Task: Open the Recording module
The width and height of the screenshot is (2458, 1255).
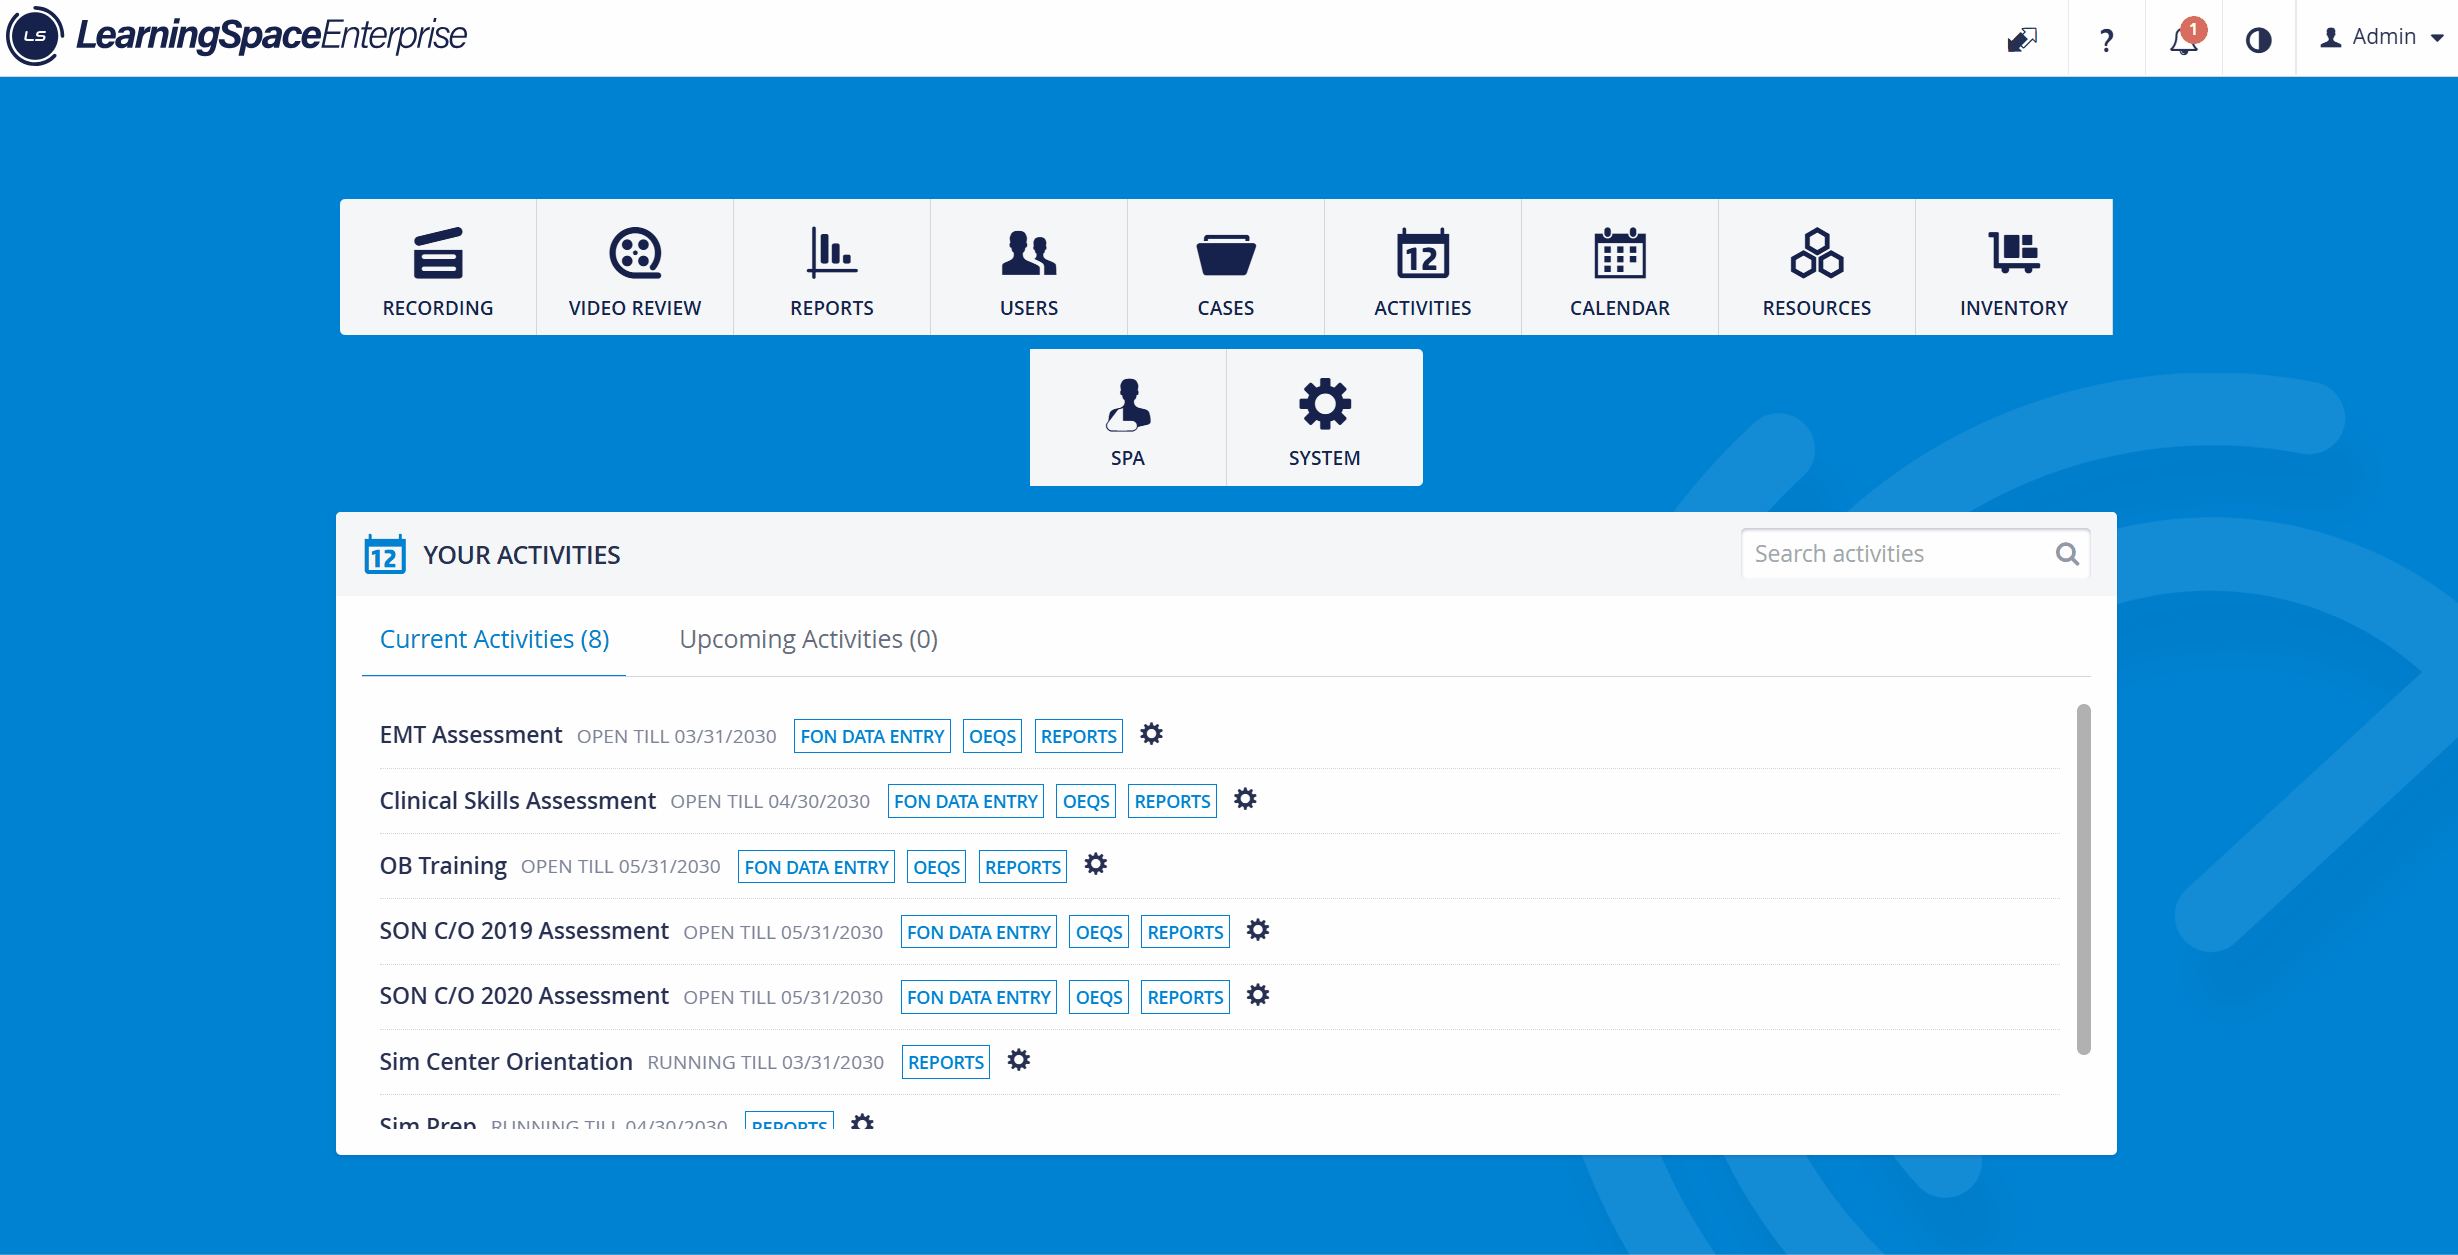Action: point(438,267)
